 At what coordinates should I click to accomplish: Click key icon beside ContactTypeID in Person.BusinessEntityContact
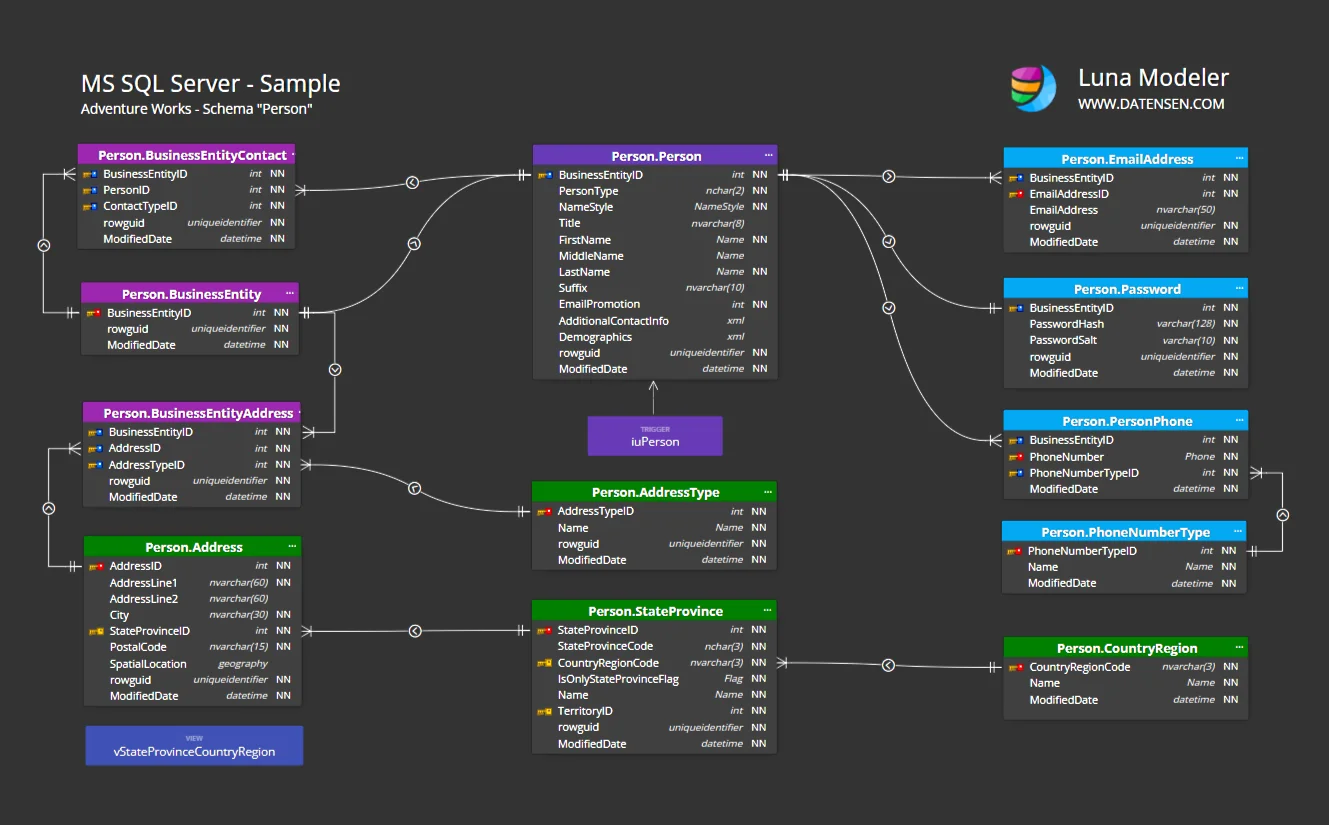tap(90, 206)
